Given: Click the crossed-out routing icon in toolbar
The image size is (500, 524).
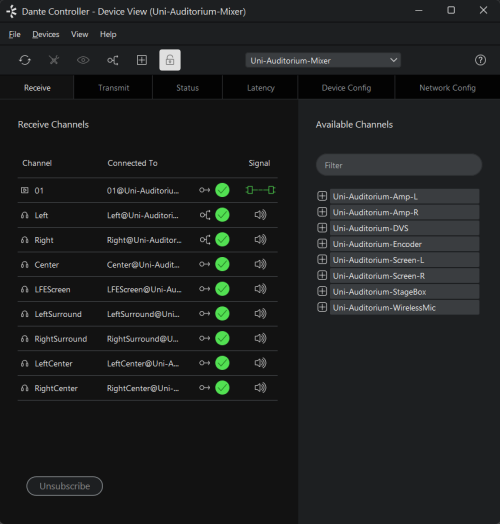Looking at the screenshot, I should pos(54,60).
